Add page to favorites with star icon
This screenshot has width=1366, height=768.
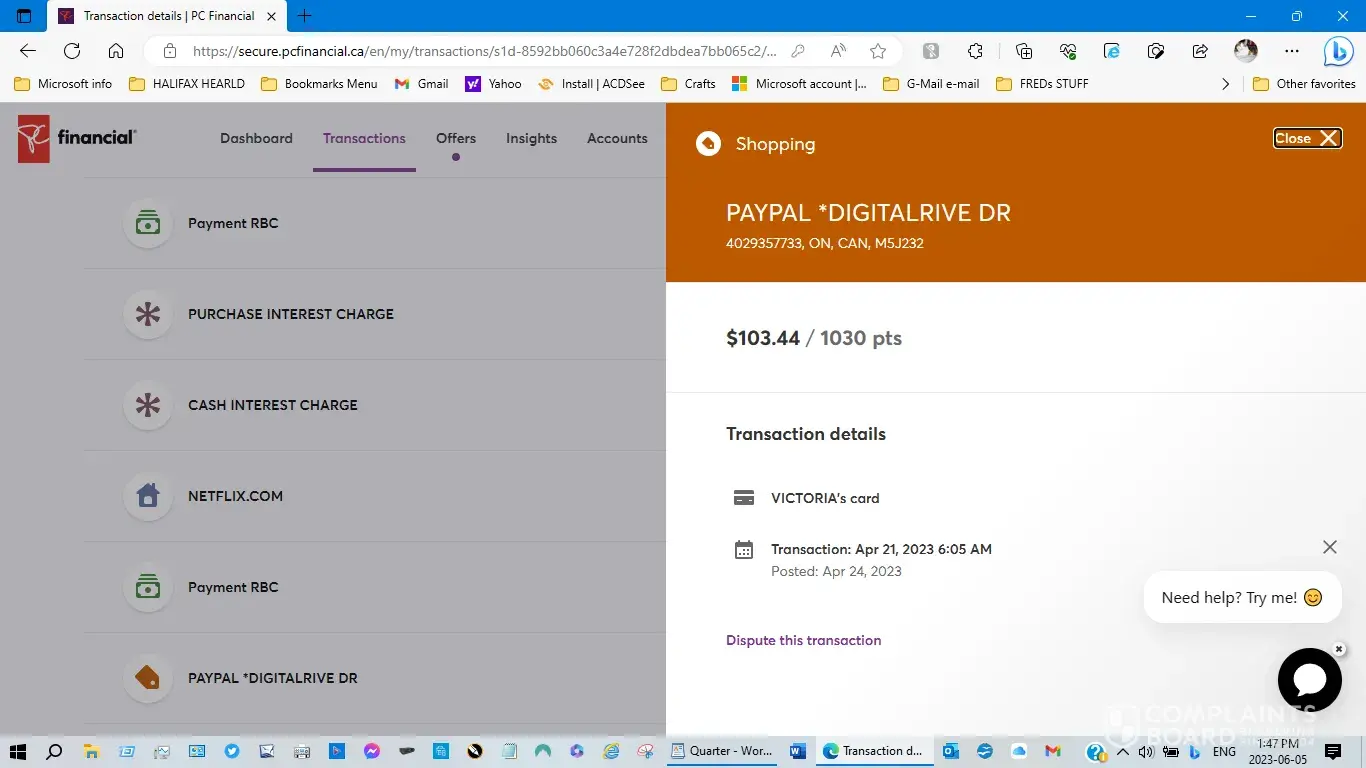pyautogui.click(x=878, y=51)
